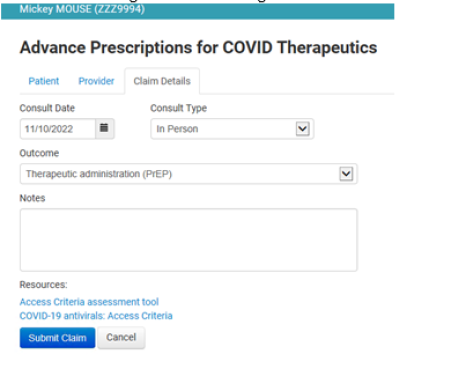Image resolution: width=451 pixels, height=376 pixels.
Task: Click the Advance Prescriptions for COVID Therapeutics heading
Action: 198,47
